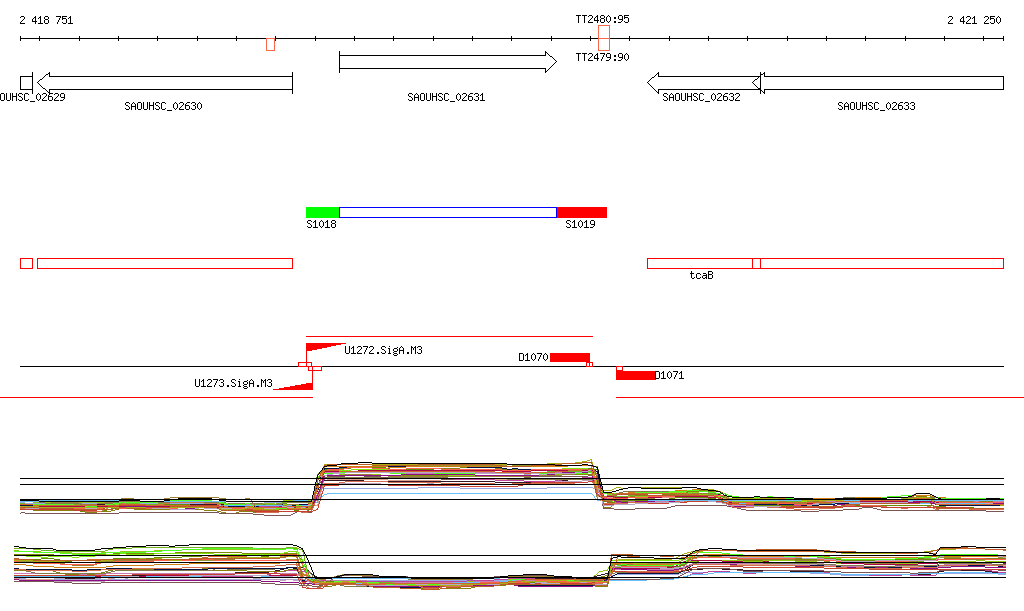Click the SAOUHSC_02632 label
Viewport: 1024px width, 611px height.
(x=701, y=97)
